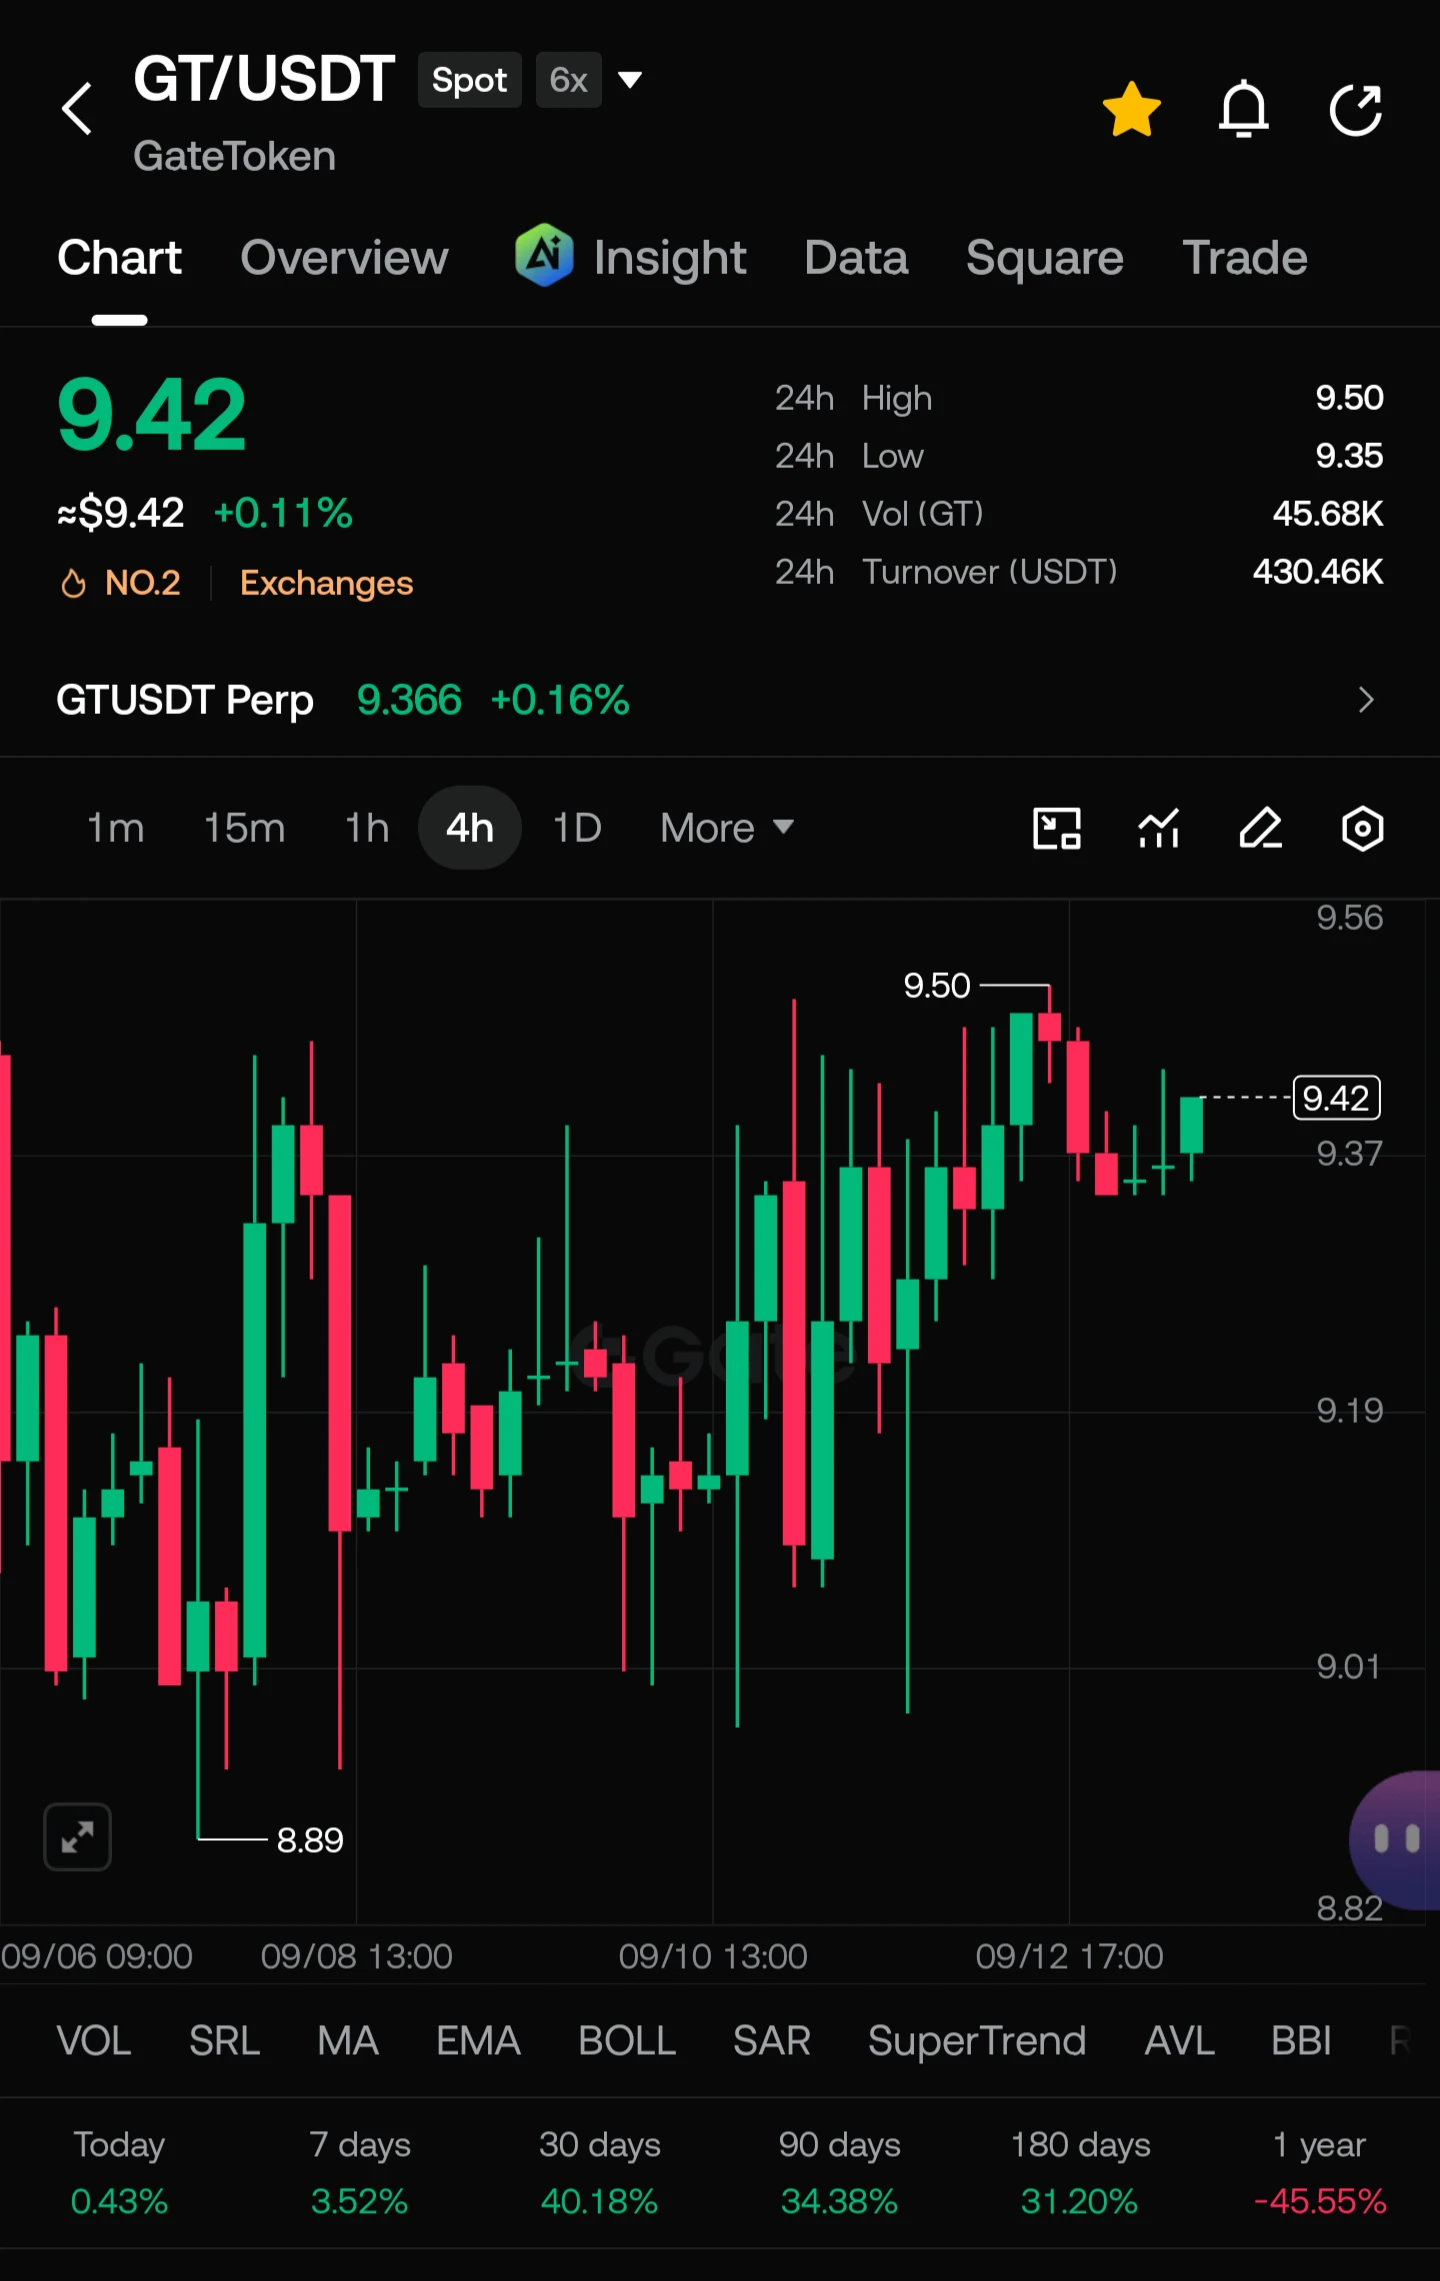The image size is (1440, 2281).
Task: Toggle the AVL indicator
Action: (x=1179, y=2041)
